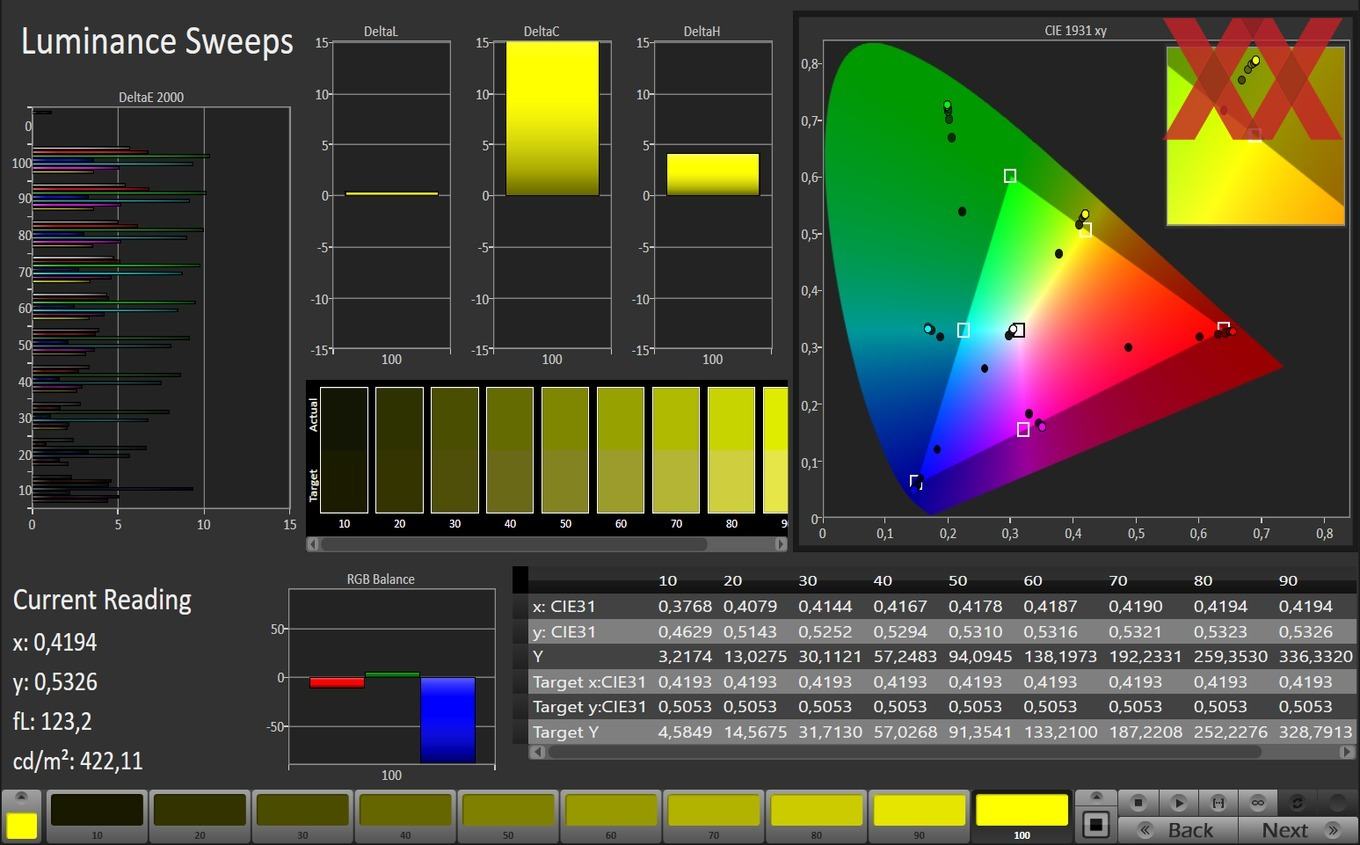
Task: Click the 'Target Y' row label
Action: (x=565, y=731)
